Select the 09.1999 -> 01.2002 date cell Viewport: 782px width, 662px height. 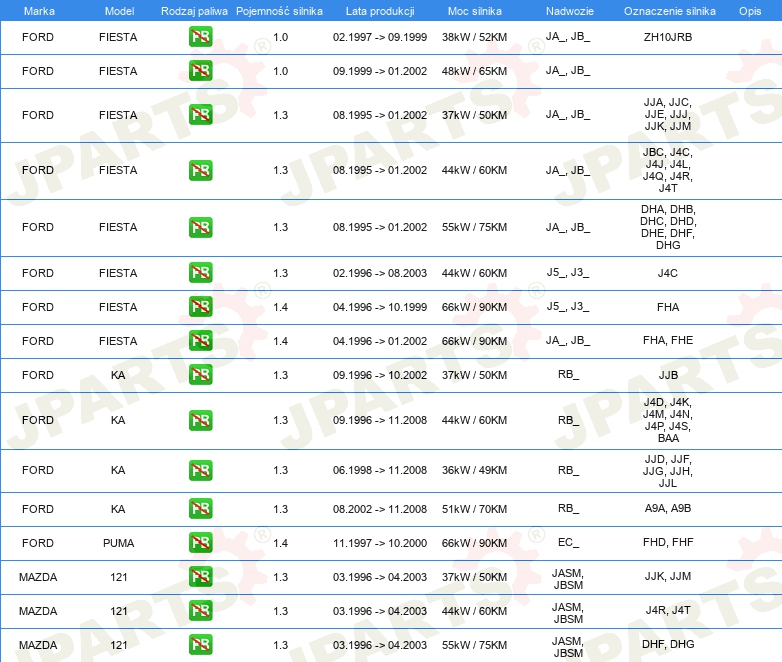[380, 71]
